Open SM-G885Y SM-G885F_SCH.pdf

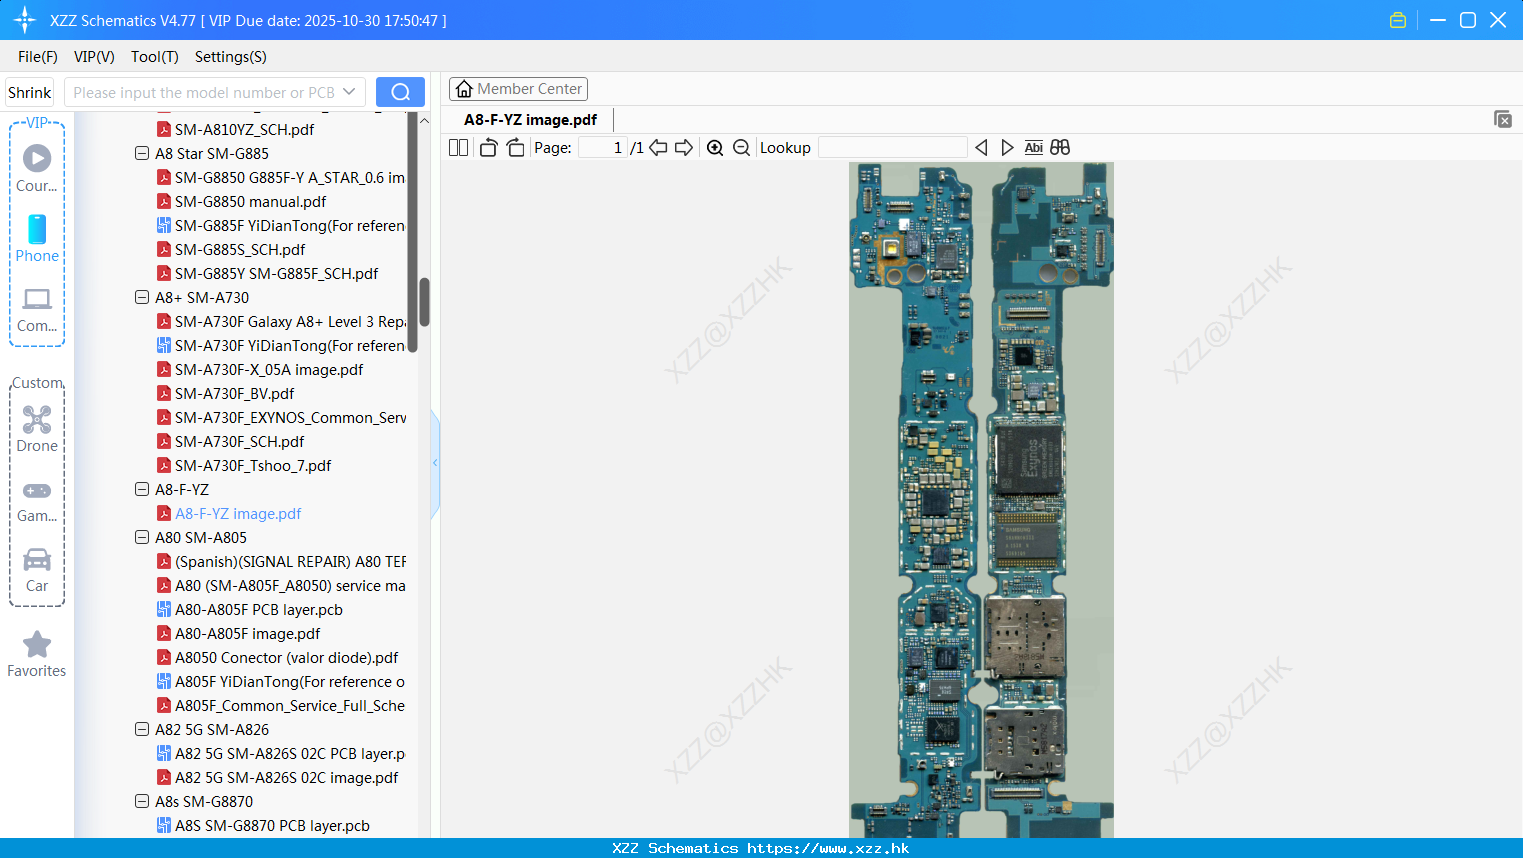[x=276, y=273]
